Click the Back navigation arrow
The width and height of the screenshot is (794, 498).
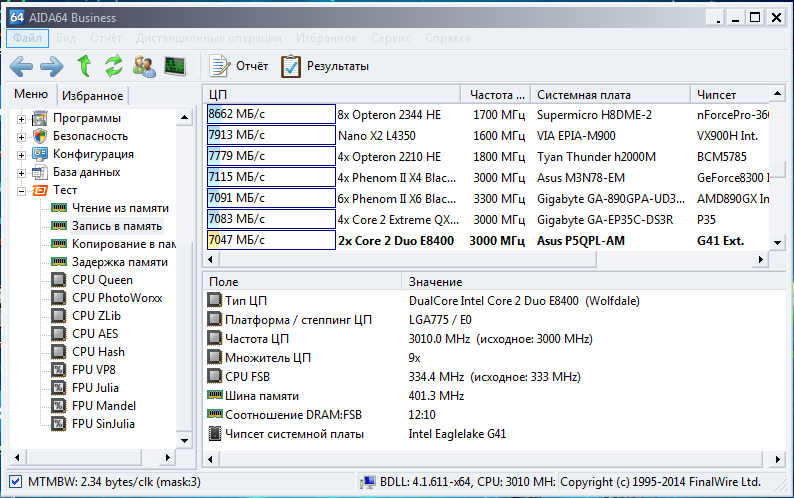tap(22, 66)
